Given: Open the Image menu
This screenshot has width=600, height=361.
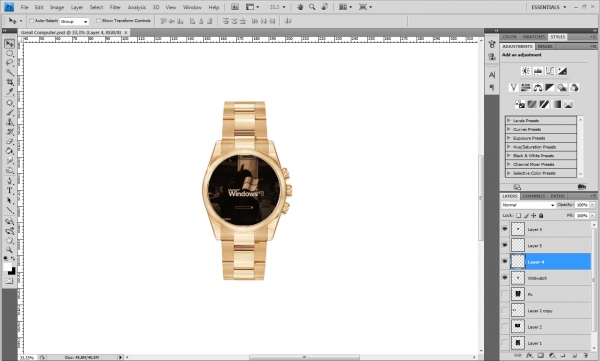Looking at the screenshot, I should [57, 7].
